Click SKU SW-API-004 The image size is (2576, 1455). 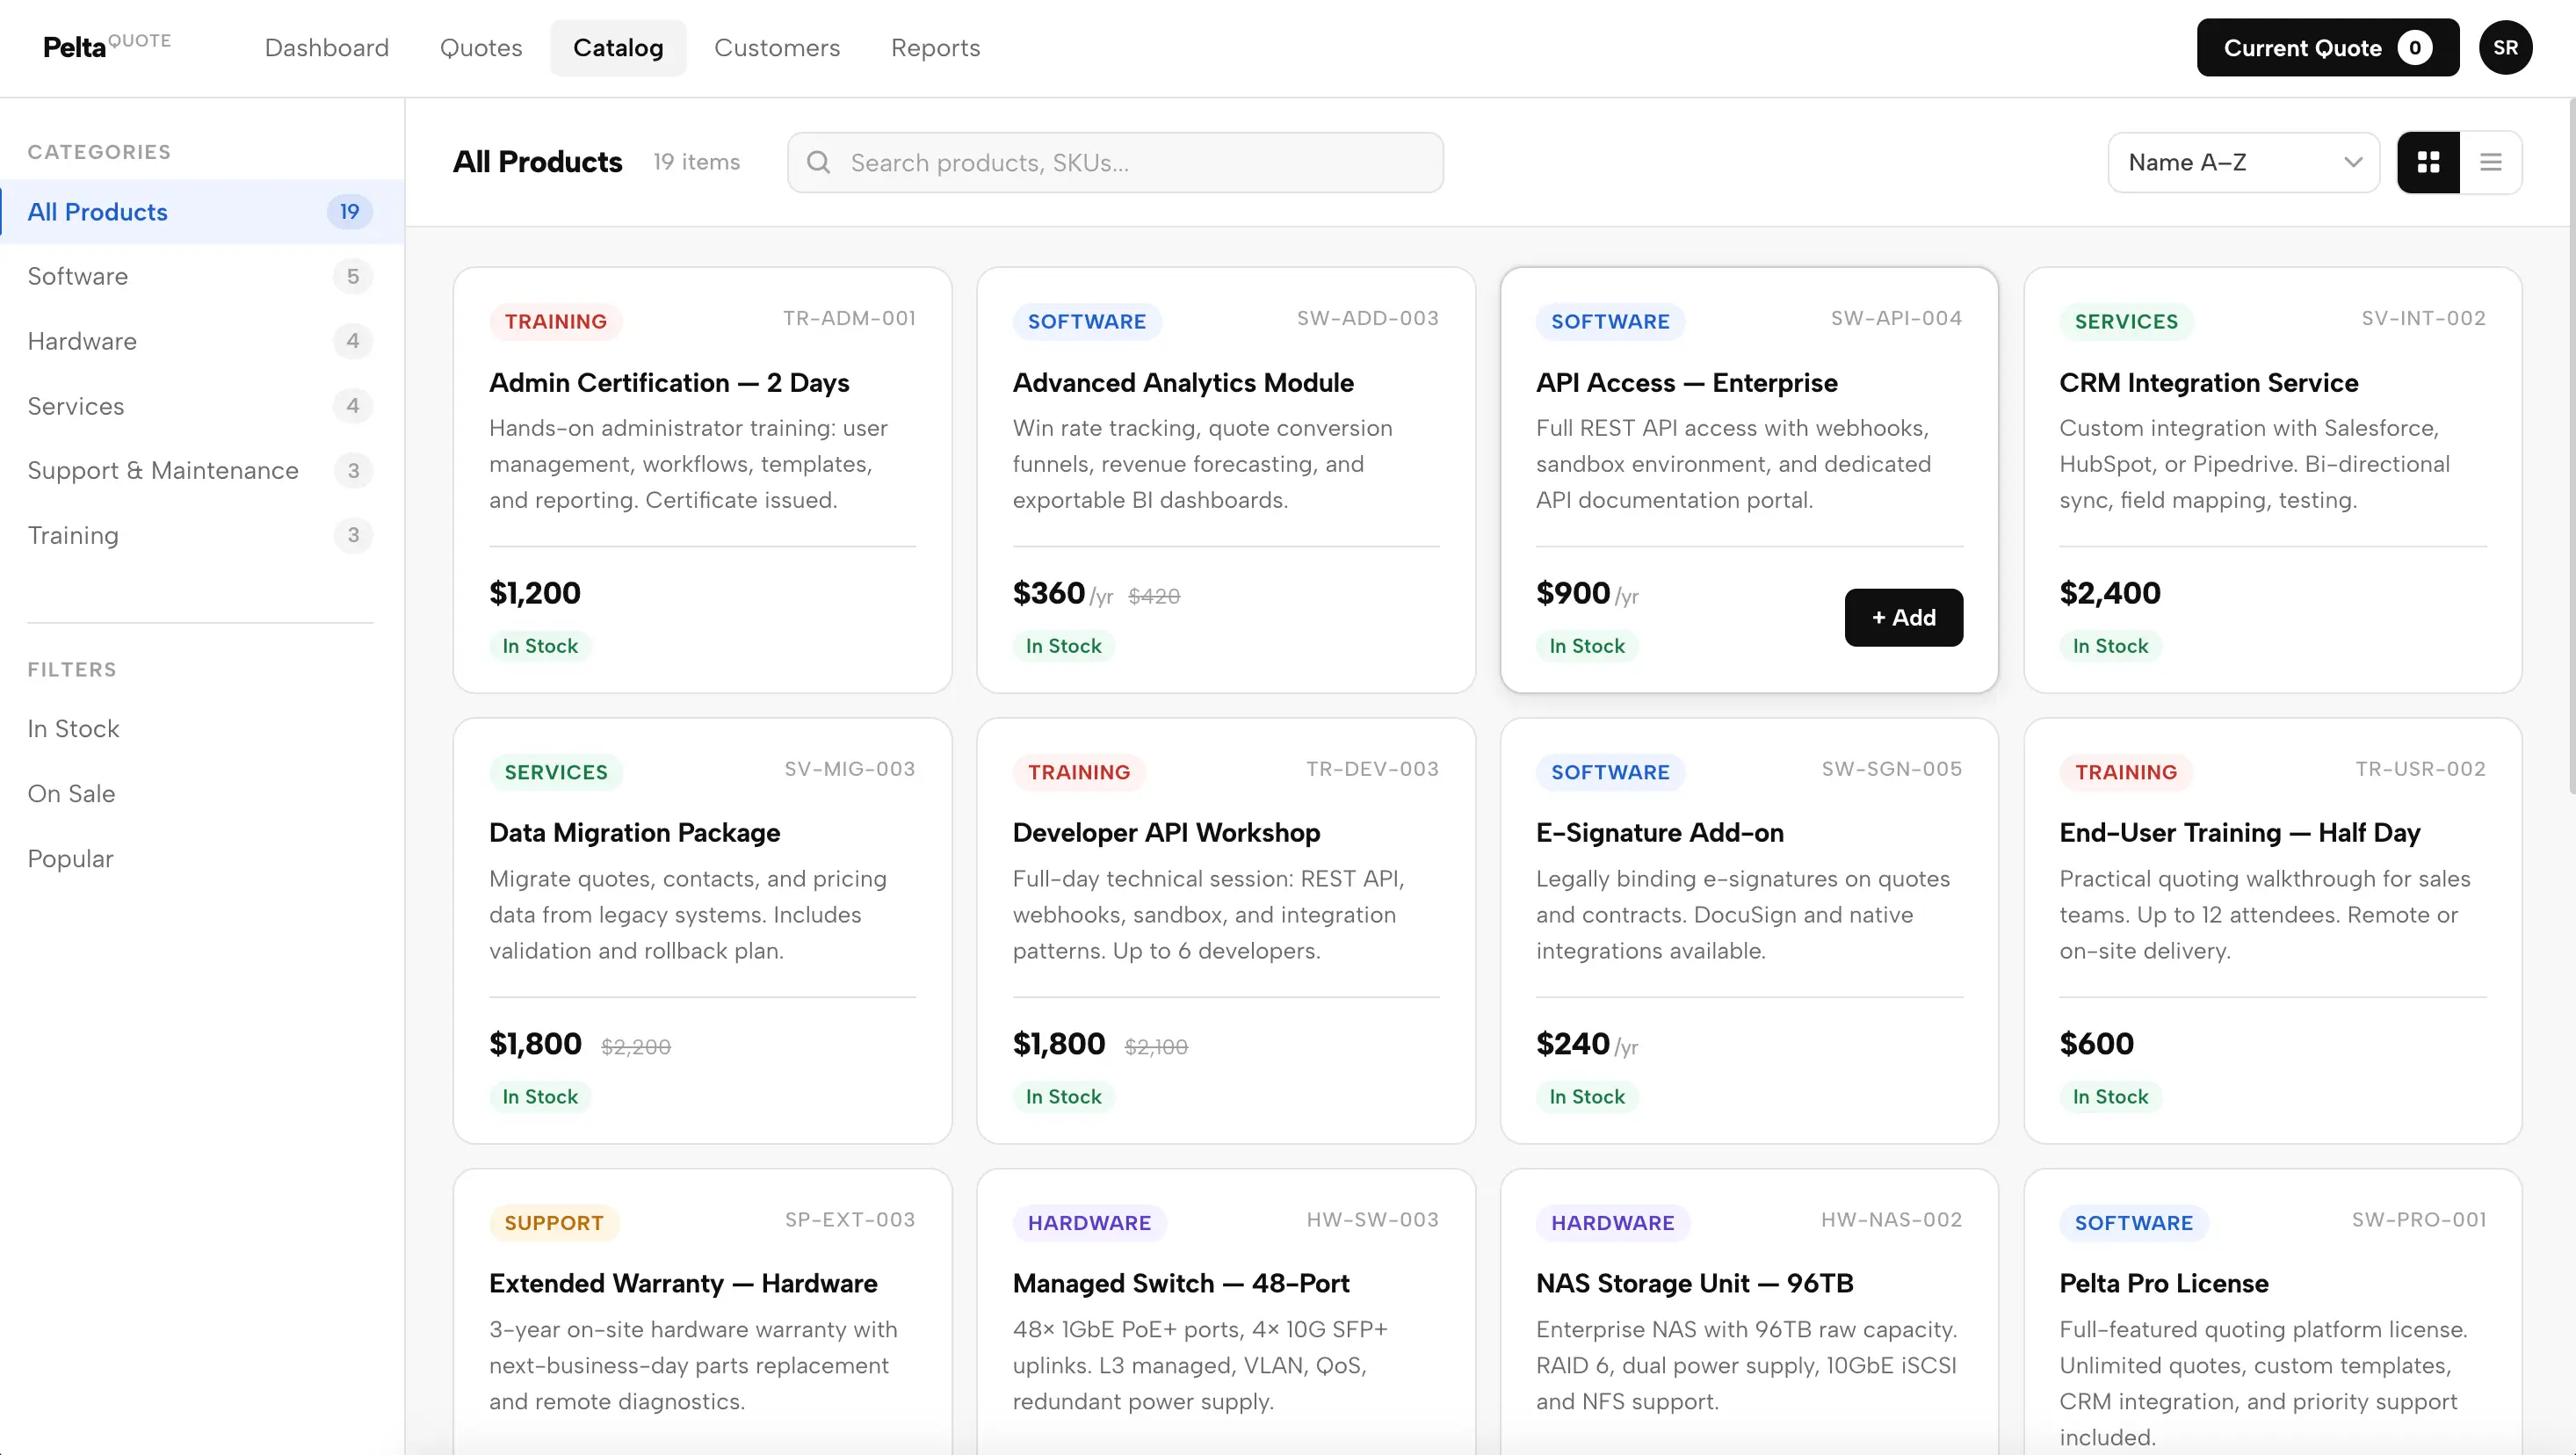click(1896, 318)
